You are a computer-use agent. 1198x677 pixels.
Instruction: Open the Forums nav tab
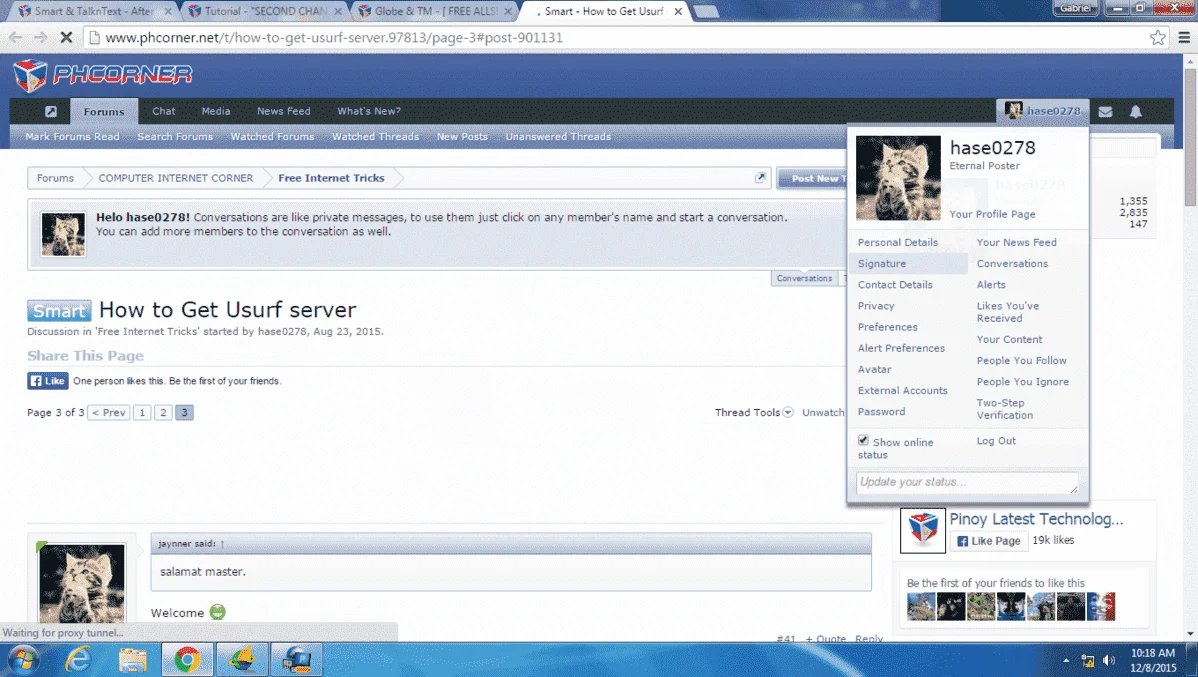click(104, 112)
